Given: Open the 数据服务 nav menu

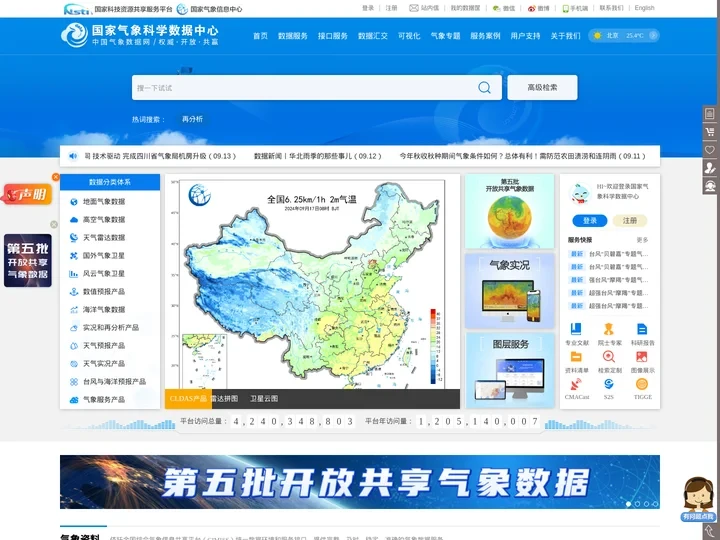Looking at the screenshot, I should tap(292, 36).
